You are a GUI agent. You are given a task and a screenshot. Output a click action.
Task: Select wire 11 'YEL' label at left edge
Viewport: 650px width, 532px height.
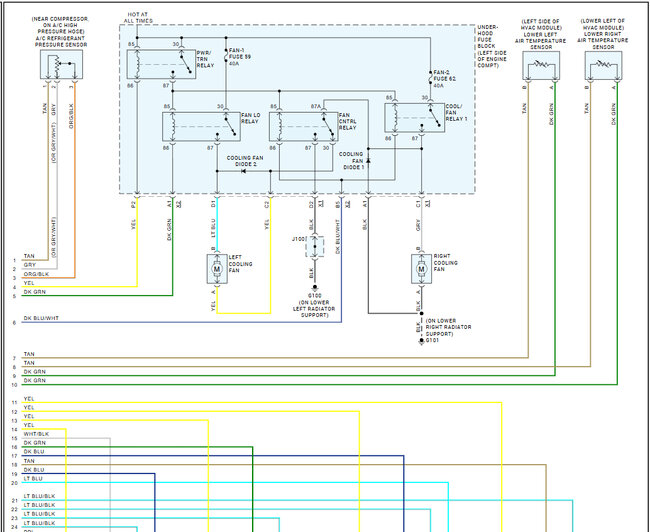tap(29, 399)
